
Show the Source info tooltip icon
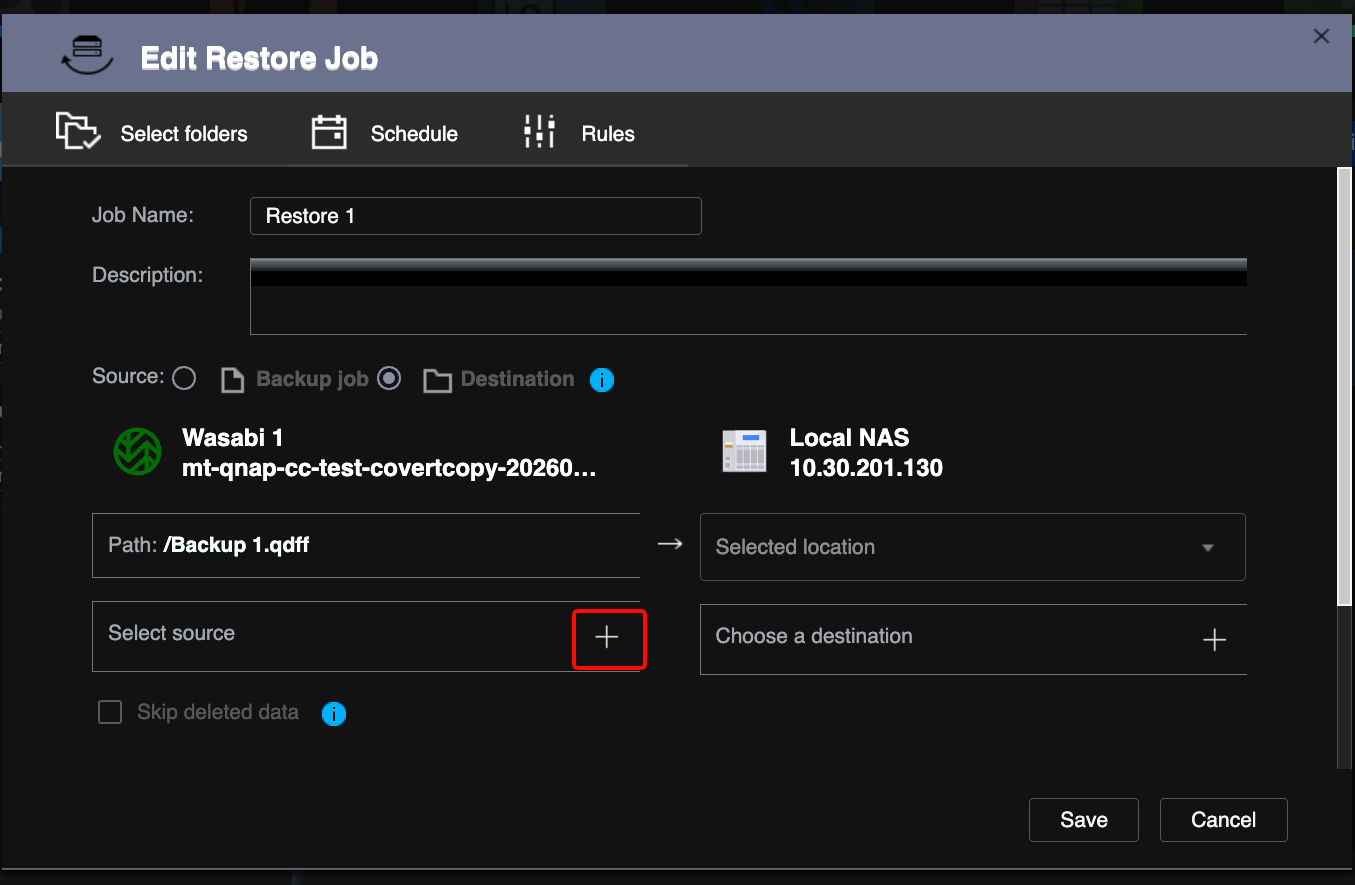[x=602, y=380]
